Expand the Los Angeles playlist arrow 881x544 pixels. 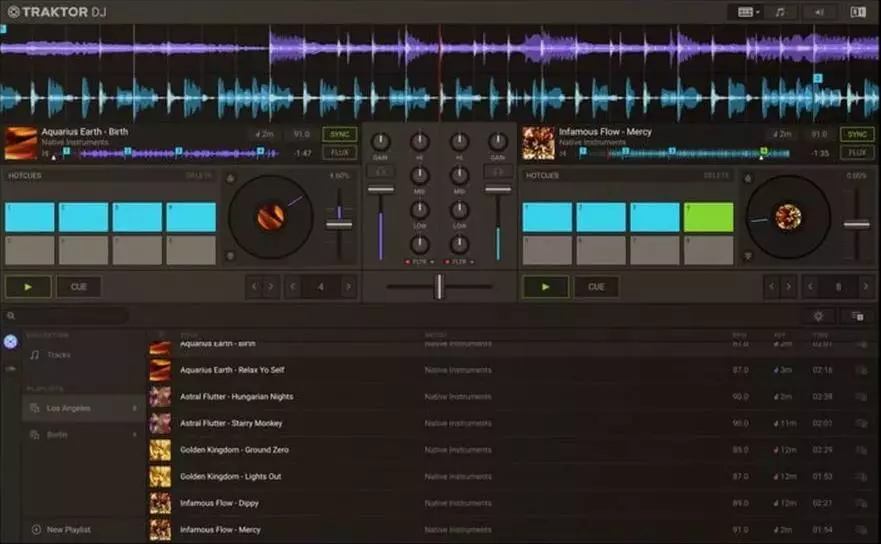[135, 408]
